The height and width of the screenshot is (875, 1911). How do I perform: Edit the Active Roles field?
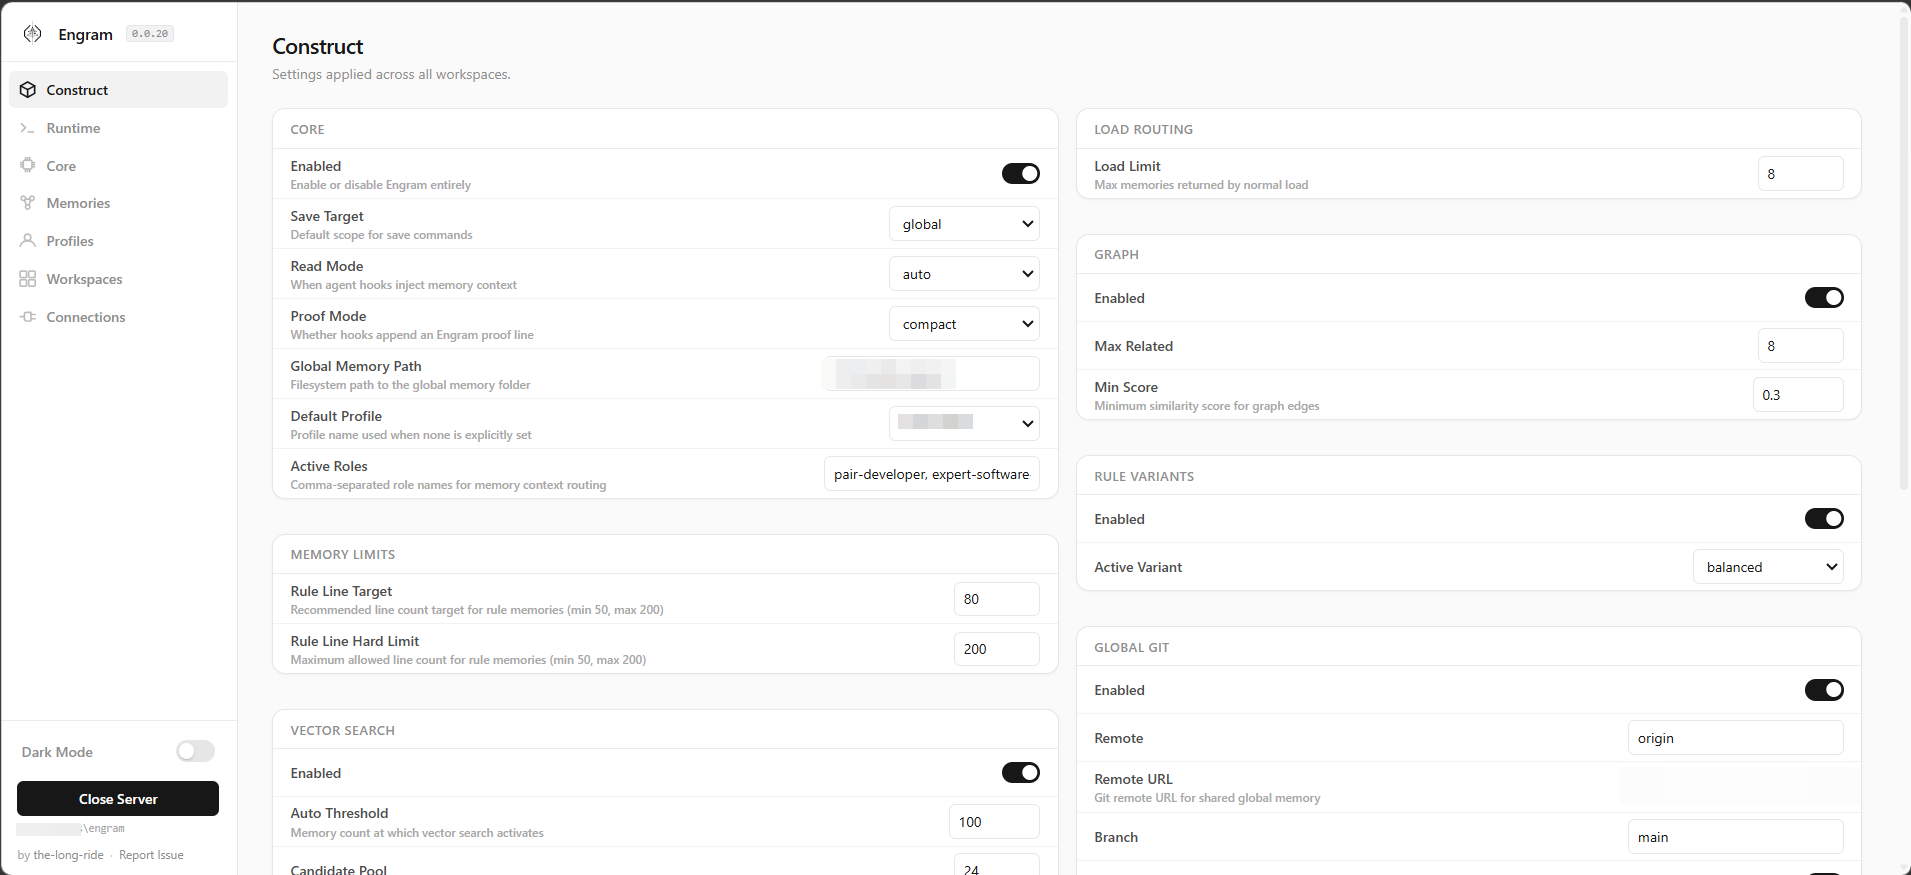coord(932,474)
